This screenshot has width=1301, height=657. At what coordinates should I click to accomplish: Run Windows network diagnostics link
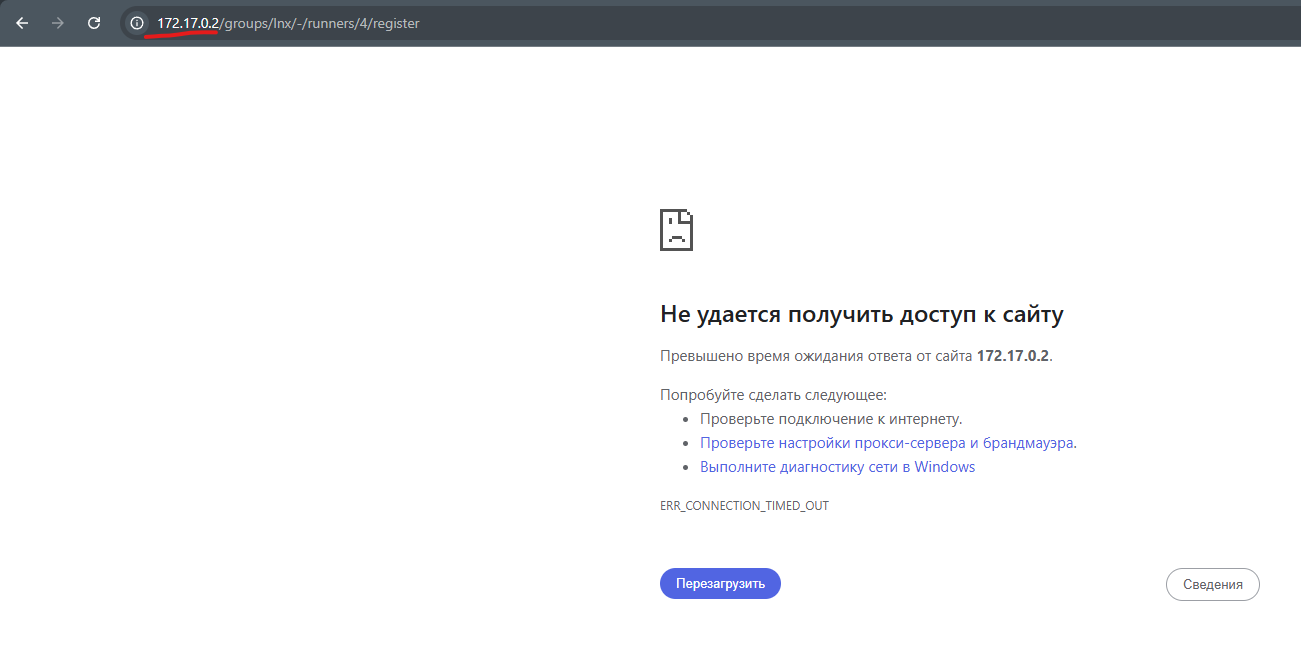coord(836,466)
